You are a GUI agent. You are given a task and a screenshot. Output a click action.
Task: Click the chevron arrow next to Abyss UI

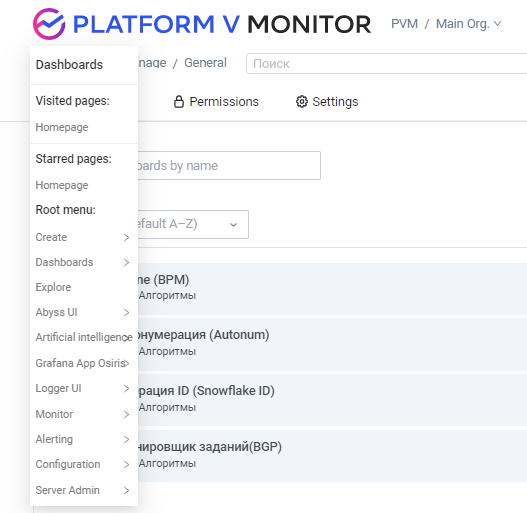tap(126, 312)
